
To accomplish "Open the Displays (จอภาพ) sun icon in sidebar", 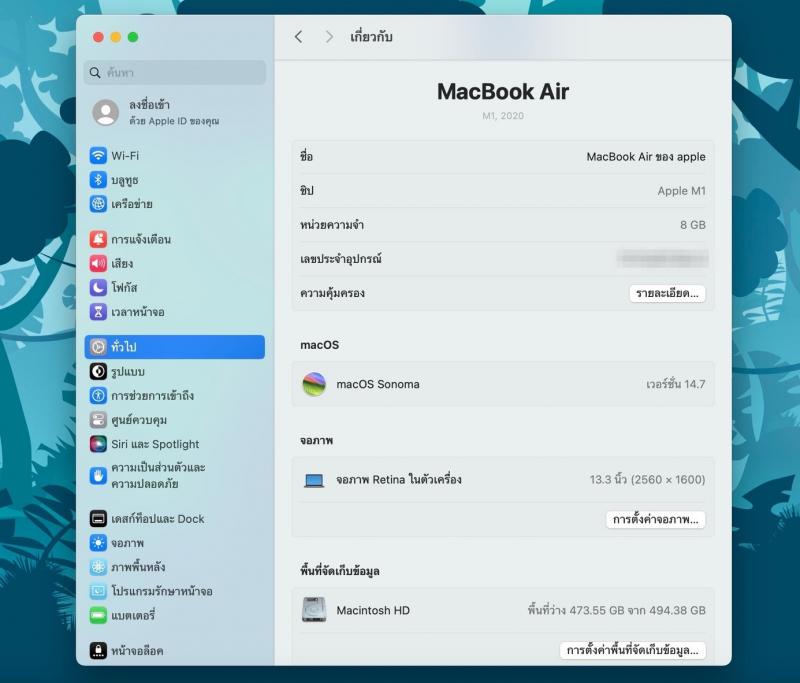I will coord(98,543).
